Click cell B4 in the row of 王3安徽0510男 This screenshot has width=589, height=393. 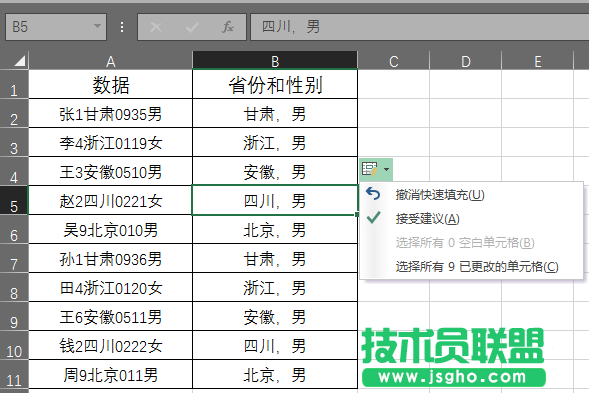(x=275, y=172)
